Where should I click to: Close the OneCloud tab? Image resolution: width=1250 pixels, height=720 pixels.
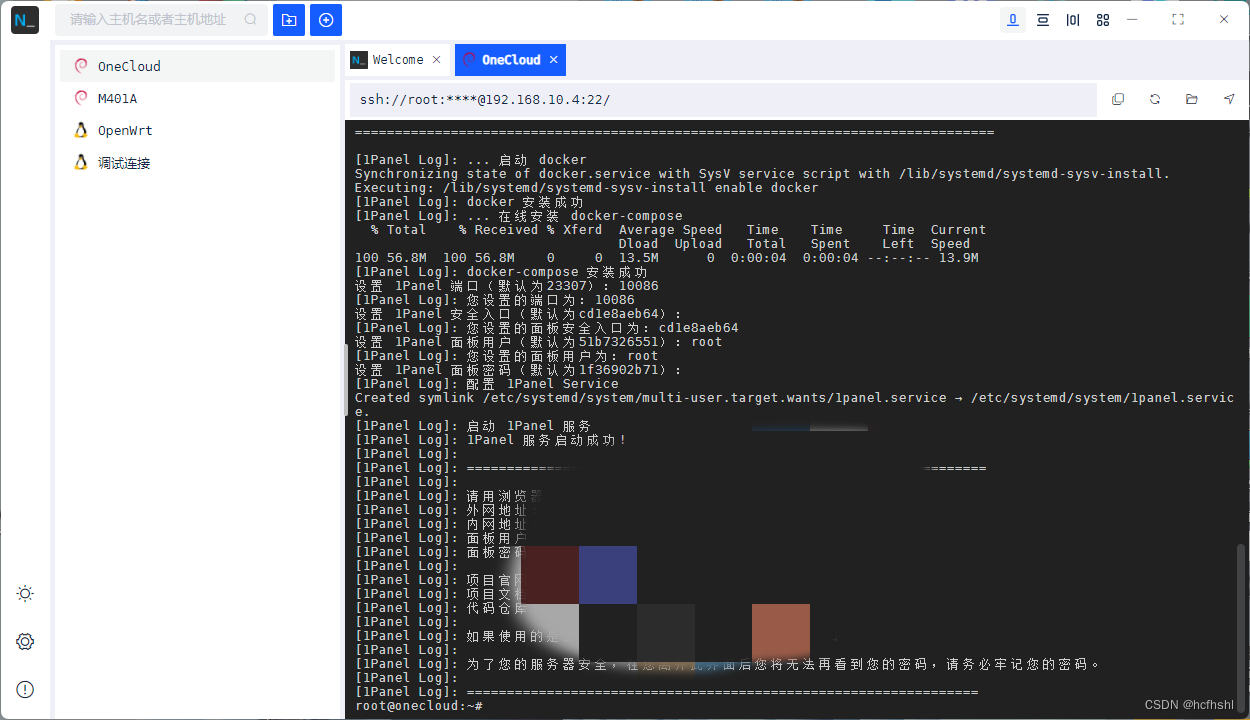pyautogui.click(x=553, y=60)
